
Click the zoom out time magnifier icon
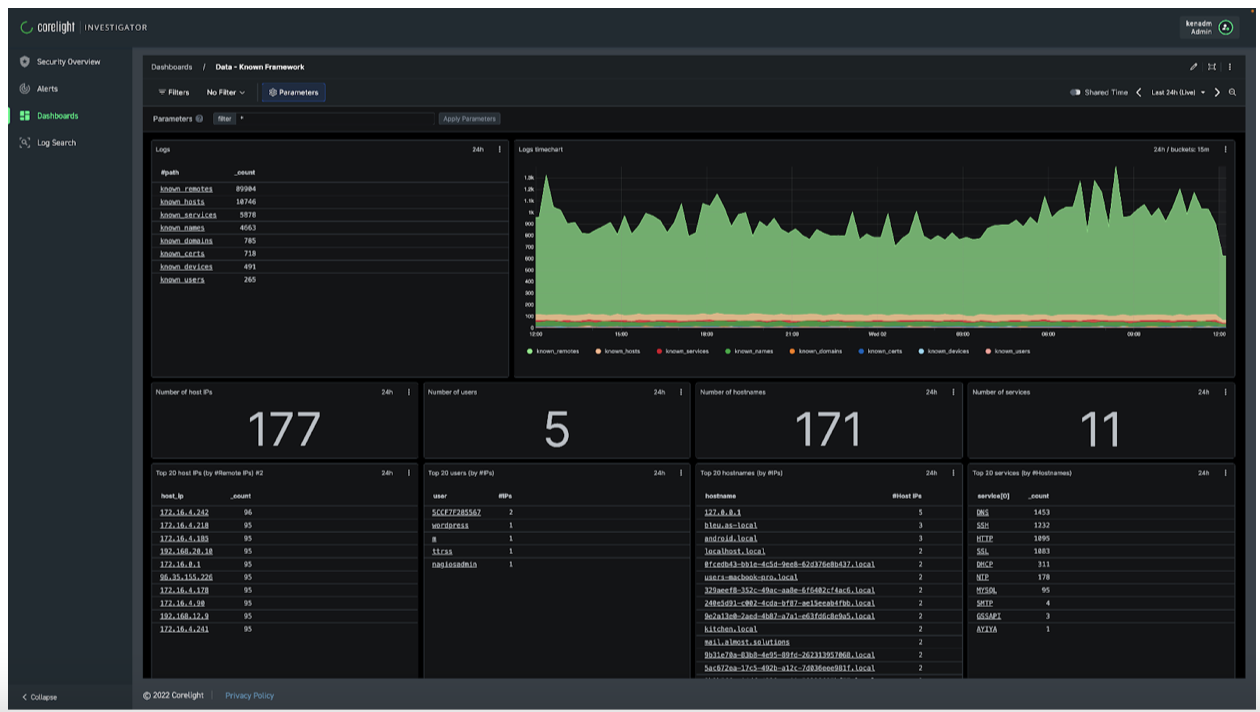1232,92
